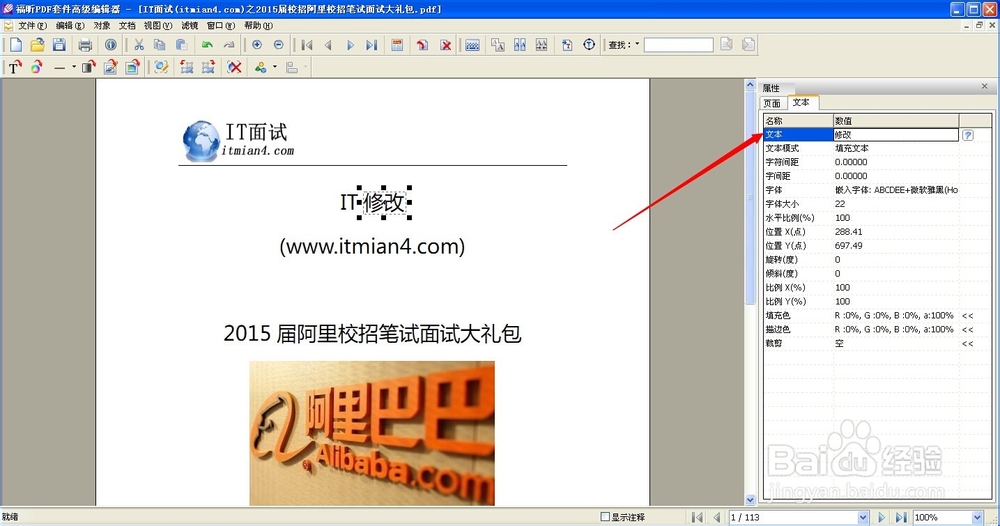This screenshot has height=526, width=1000.
Task: Click status bar previous page arrow
Action: tap(717, 518)
